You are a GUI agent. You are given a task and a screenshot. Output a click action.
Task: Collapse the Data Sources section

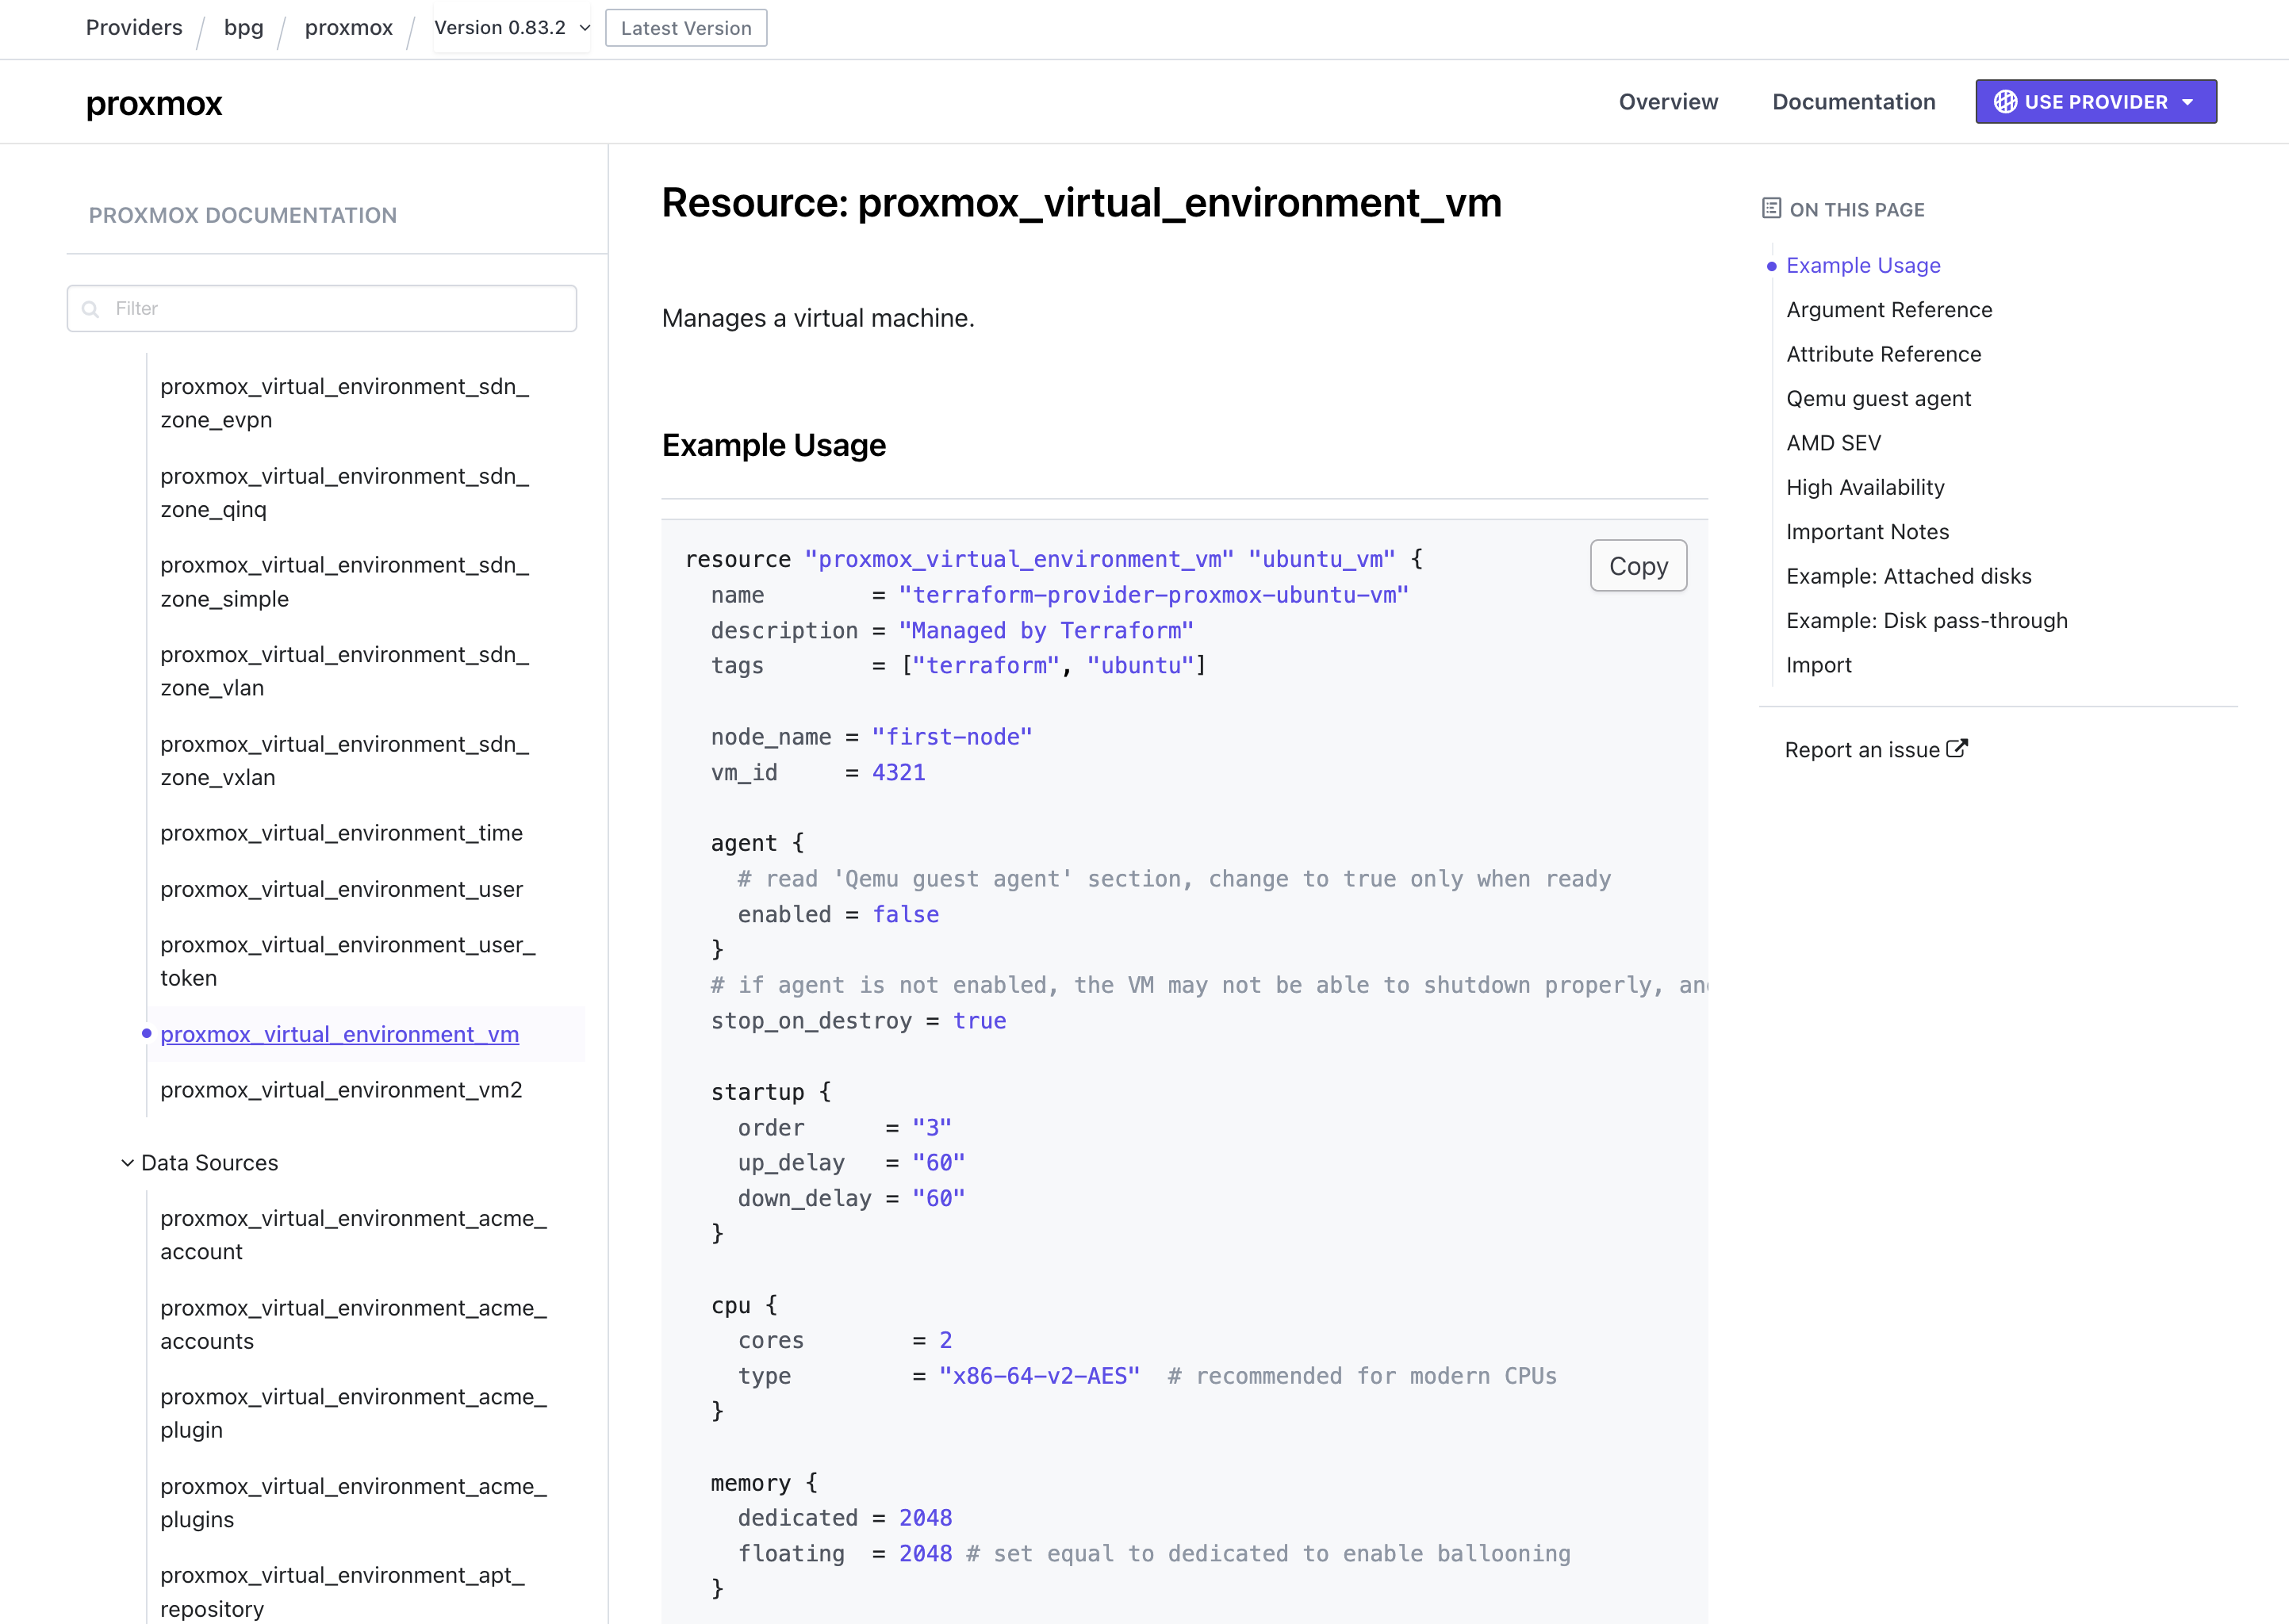point(127,1162)
